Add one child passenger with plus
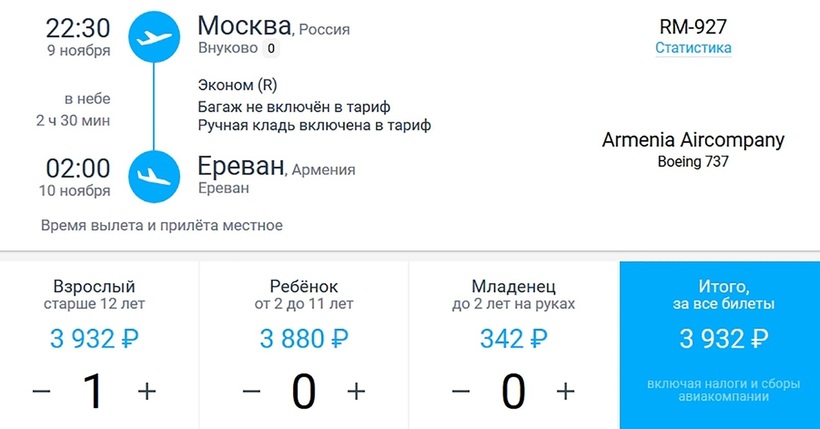 (356, 391)
